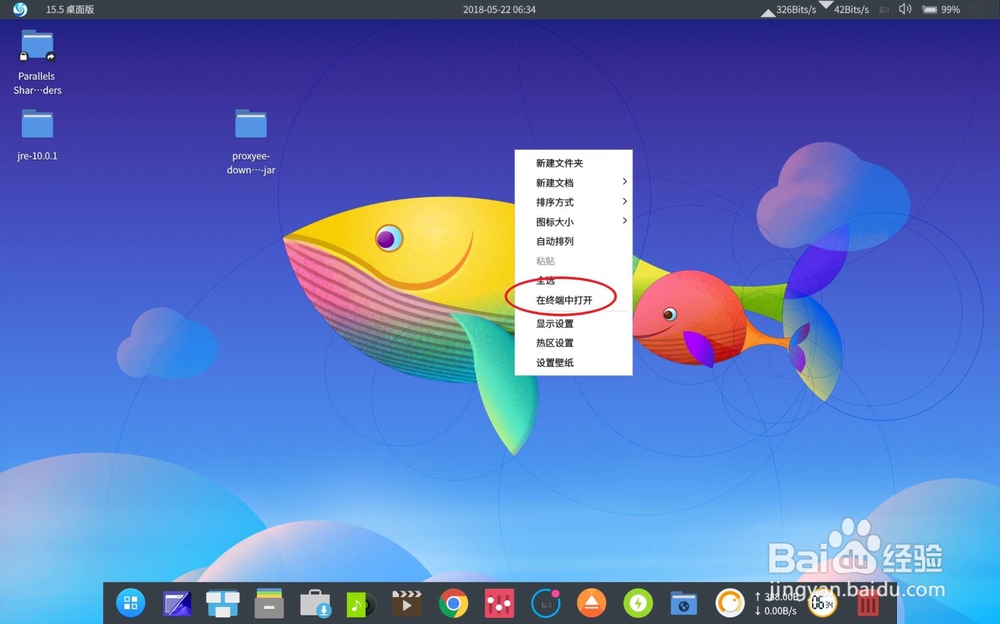
Task: Open the blue circular screen recorder icon
Action: pyautogui.click(x=545, y=603)
